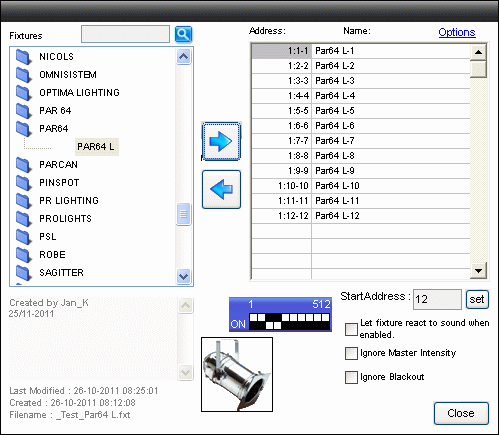The width and height of the screenshot is (499, 435).
Task: Open the NICOLS folder icon
Action: click(23, 57)
